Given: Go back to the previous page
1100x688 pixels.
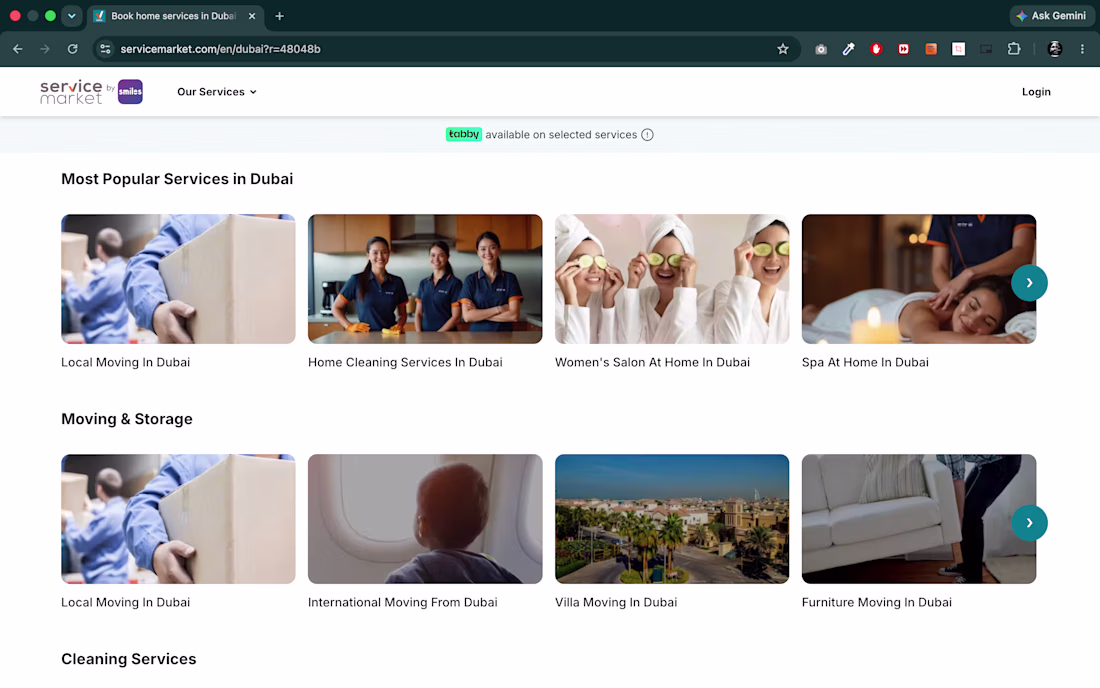Looking at the screenshot, I should (x=18, y=49).
